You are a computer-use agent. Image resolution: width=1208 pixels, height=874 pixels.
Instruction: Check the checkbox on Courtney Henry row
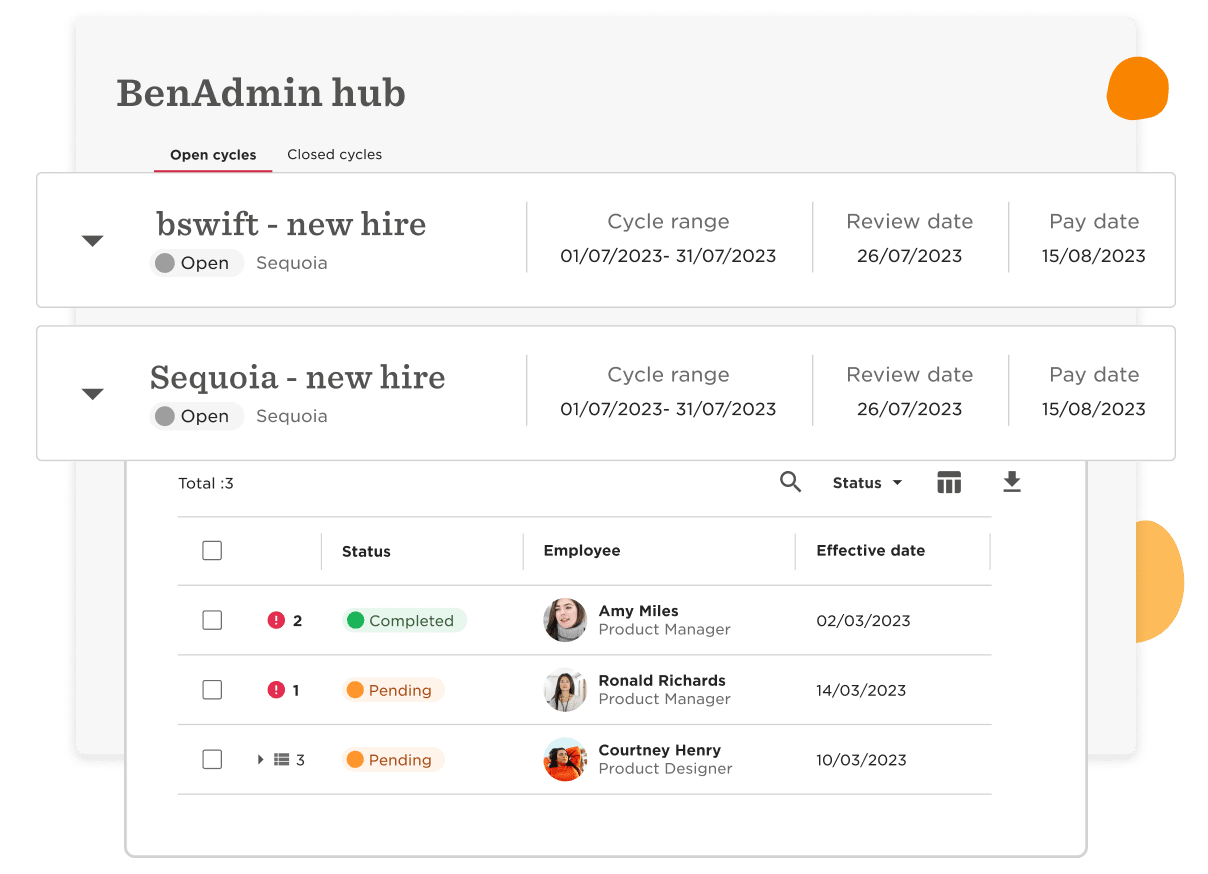212,759
